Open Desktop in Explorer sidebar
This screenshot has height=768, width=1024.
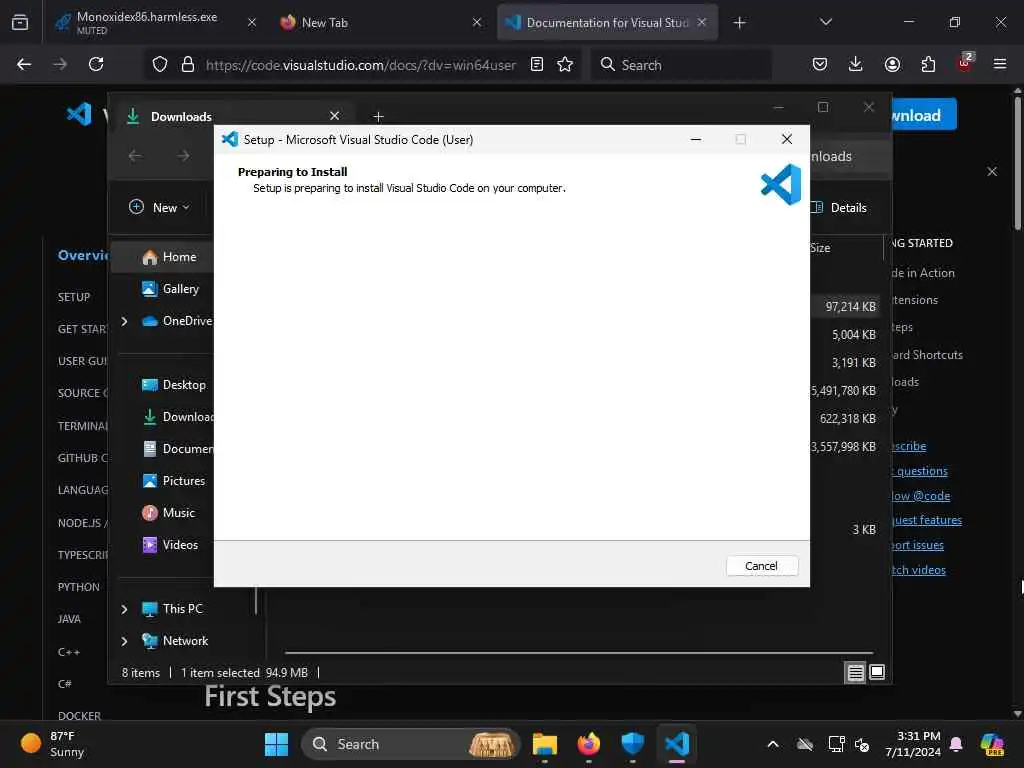click(173, 385)
